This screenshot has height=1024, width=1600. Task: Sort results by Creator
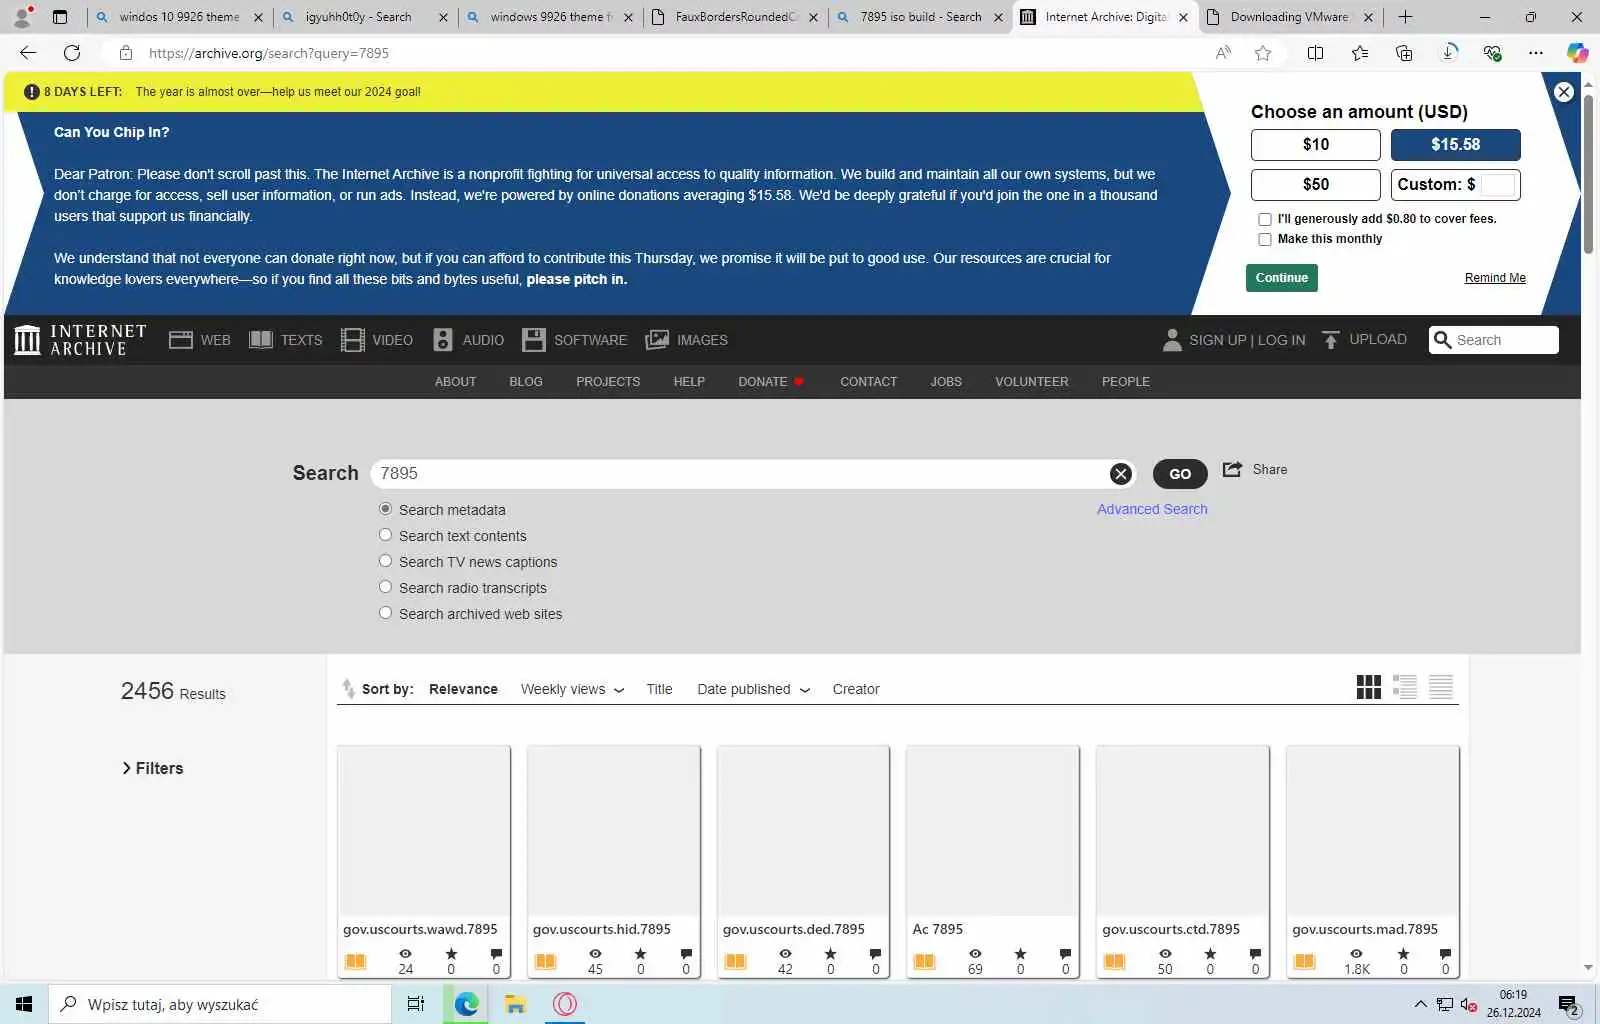[856, 689]
